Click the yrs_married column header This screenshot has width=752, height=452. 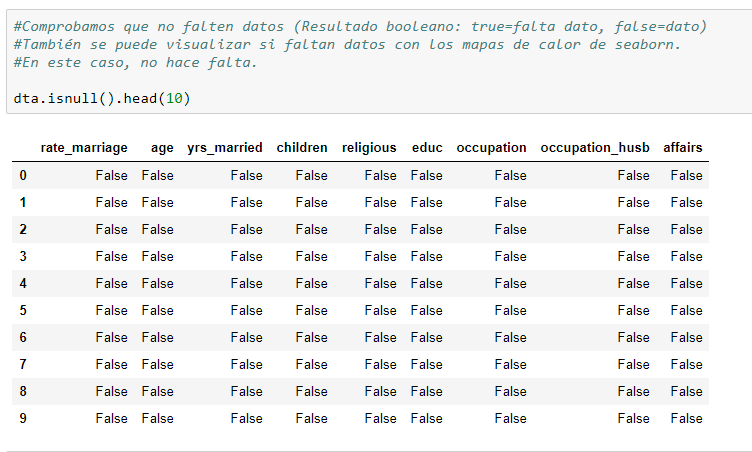click(x=225, y=148)
